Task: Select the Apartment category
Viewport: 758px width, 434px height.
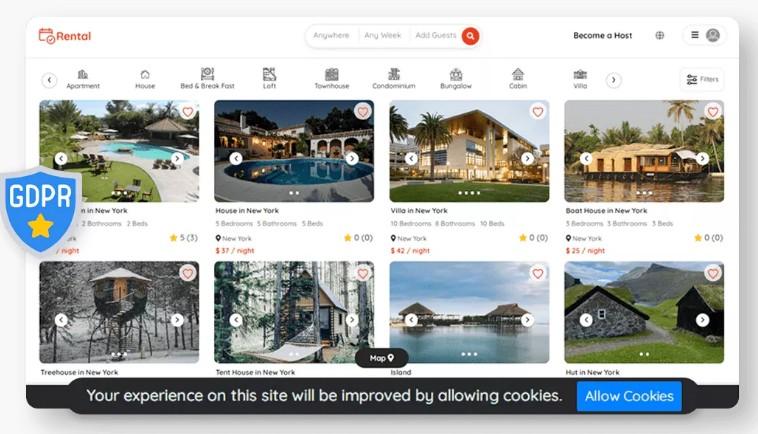Action: pyautogui.click(x=83, y=79)
